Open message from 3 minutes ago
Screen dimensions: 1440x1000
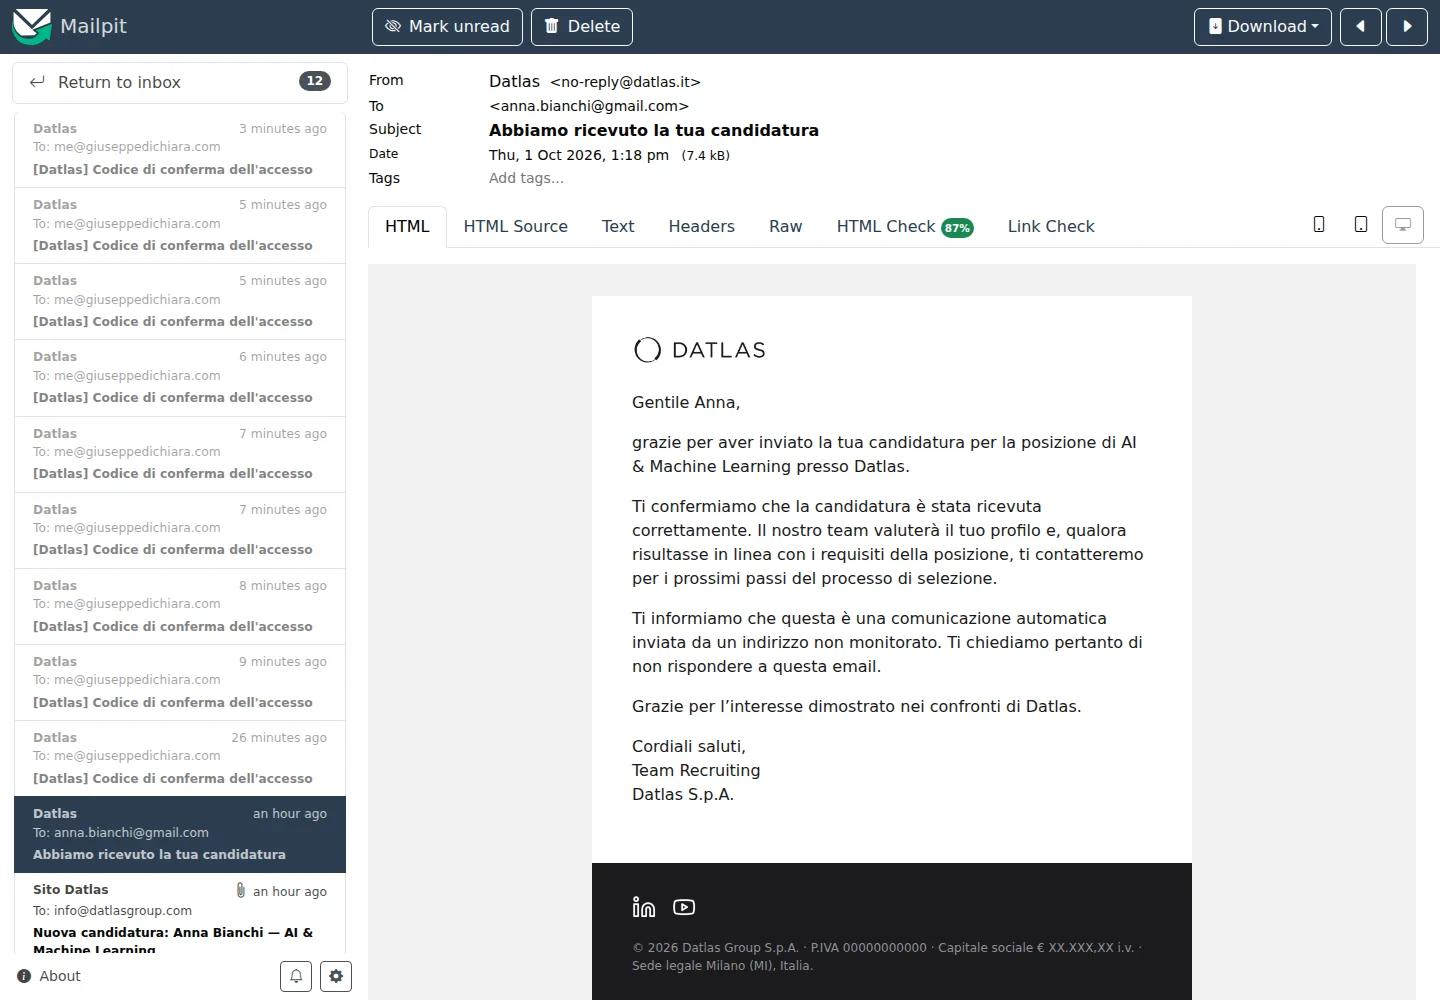(180, 149)
